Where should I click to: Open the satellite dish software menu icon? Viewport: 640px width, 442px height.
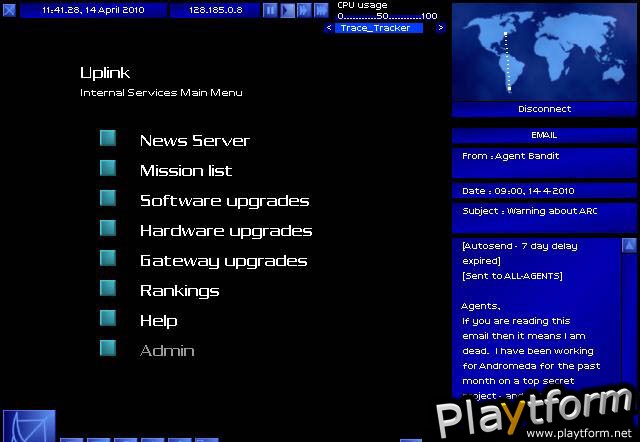29,426
